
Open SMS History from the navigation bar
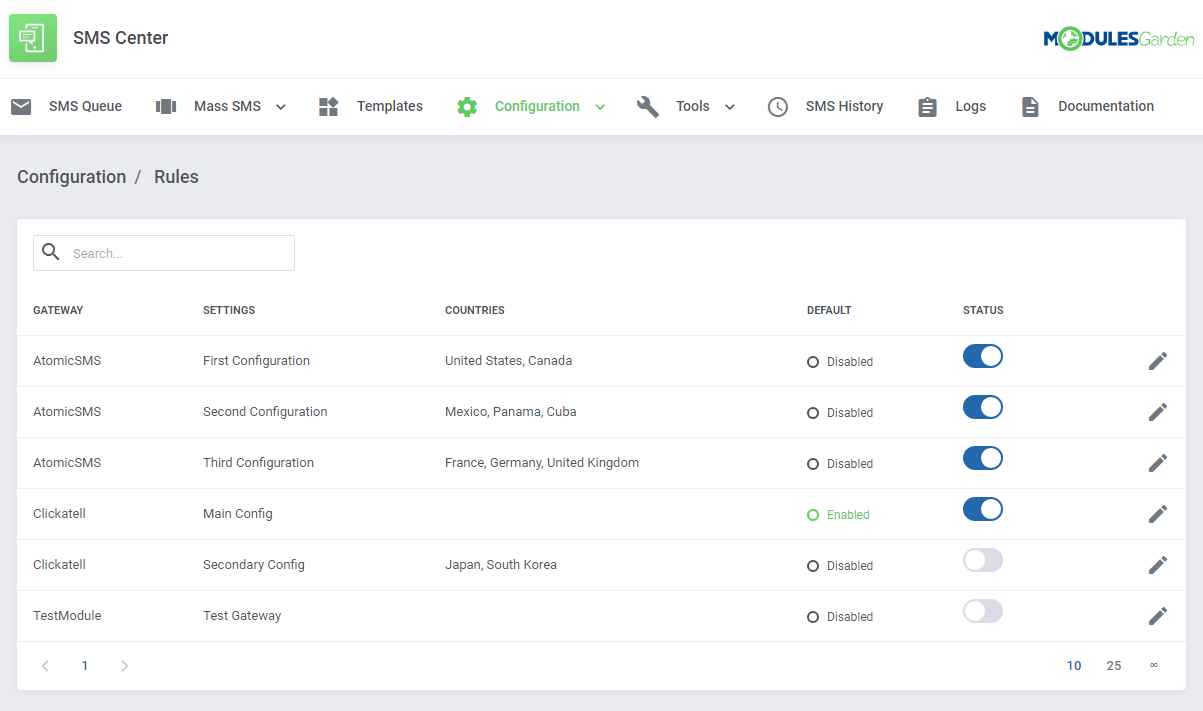click(844, 105)
